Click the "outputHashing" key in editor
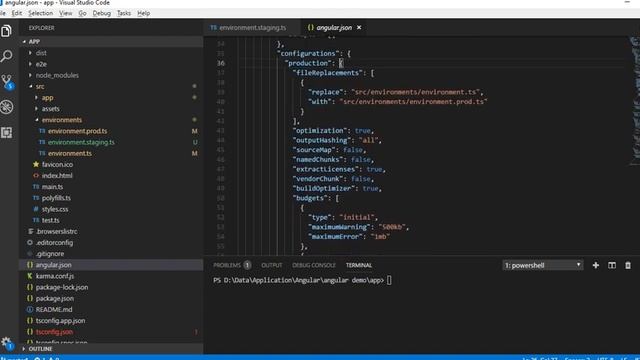This screenshot has width=640, height=360. [x=322, y=140]
